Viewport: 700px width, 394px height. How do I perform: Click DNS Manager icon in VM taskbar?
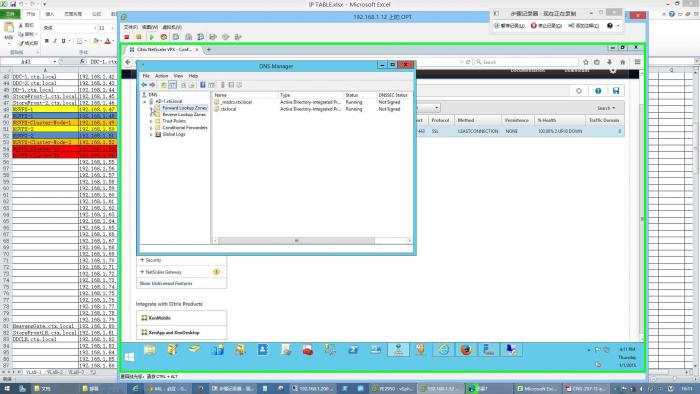(x=398, y=350)
